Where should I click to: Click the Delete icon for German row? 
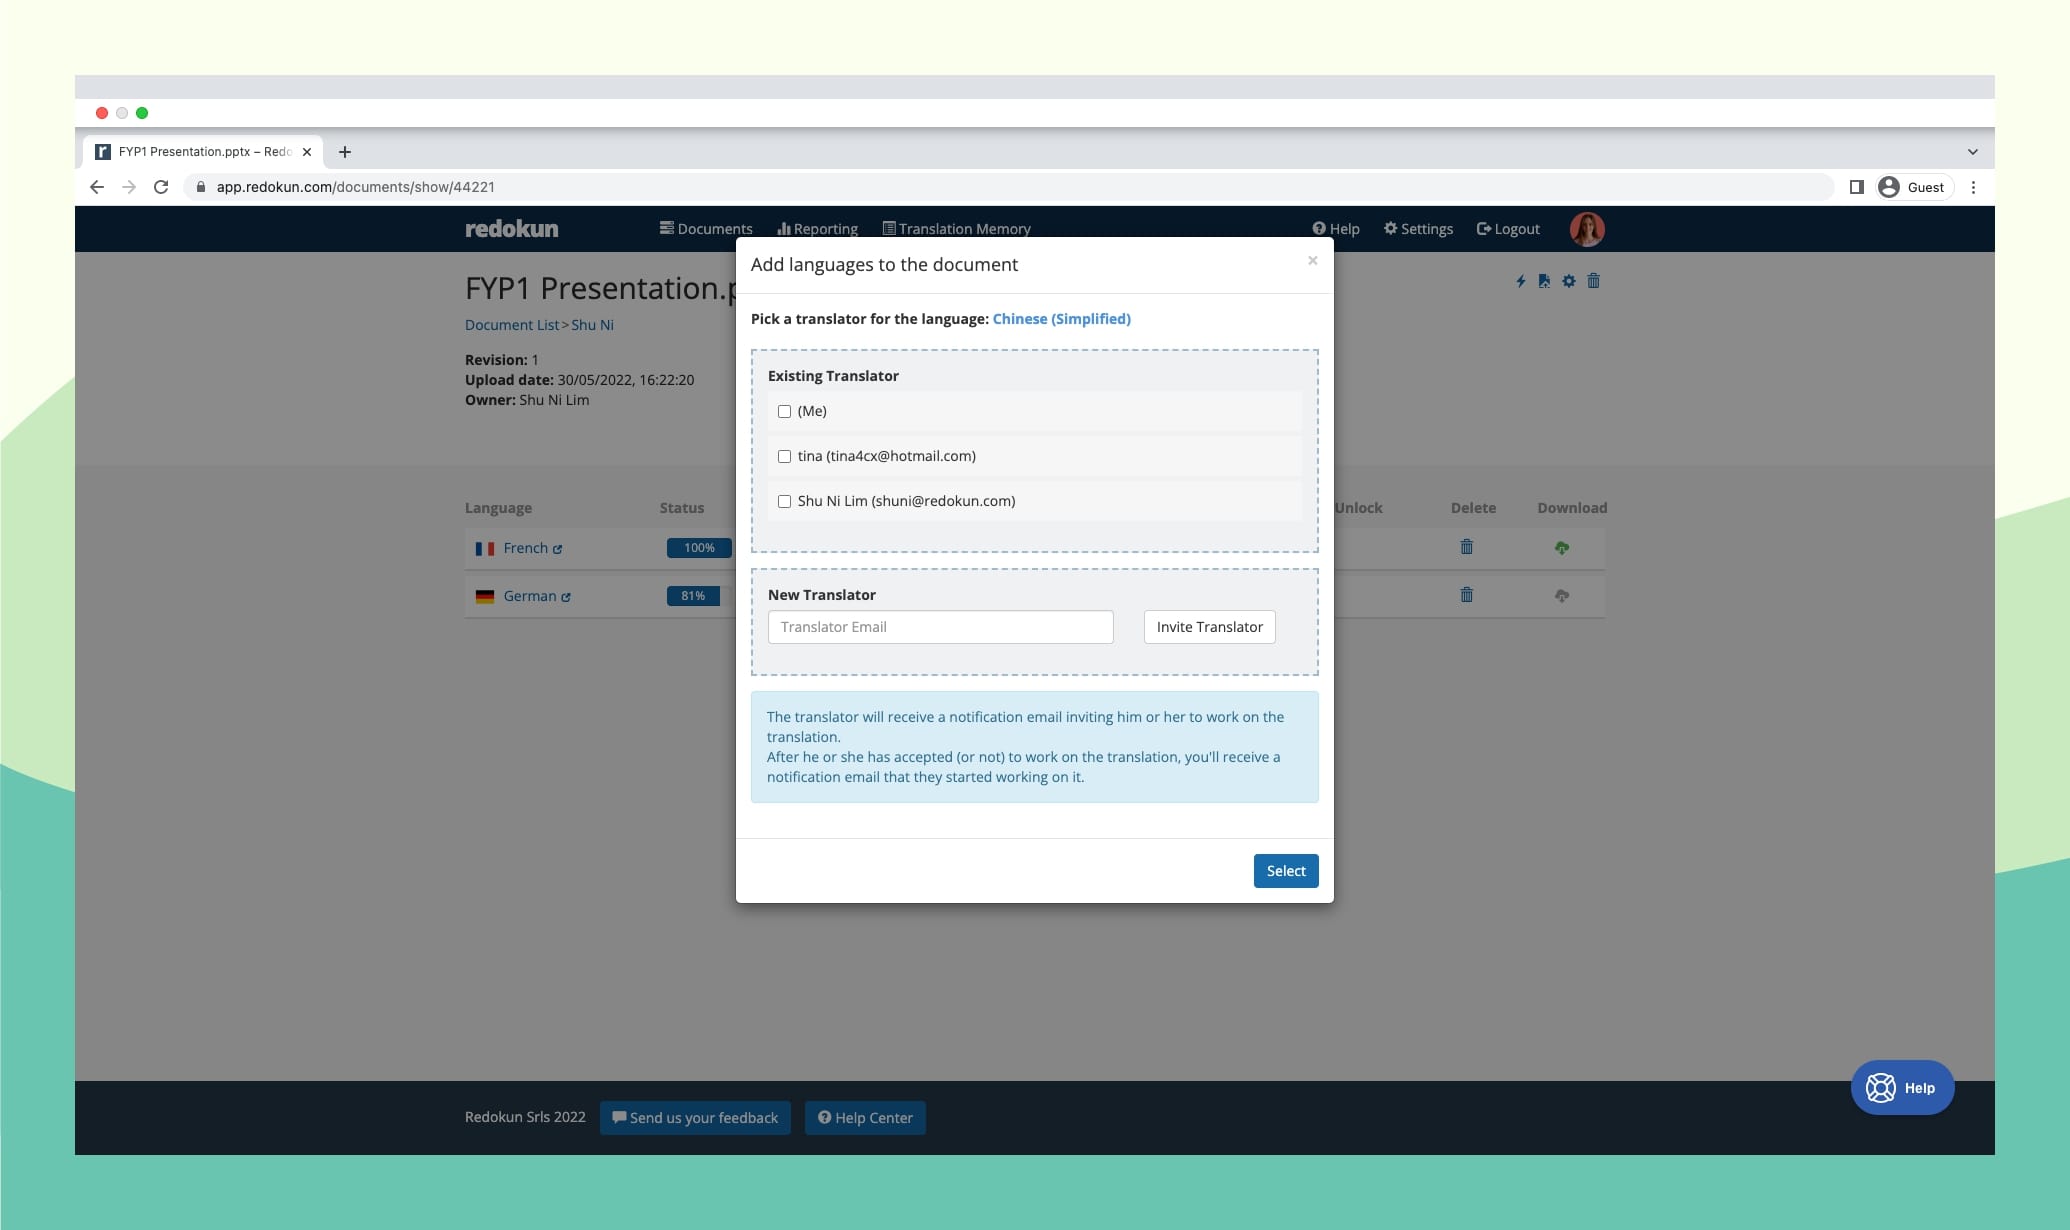click(1467, 594)
